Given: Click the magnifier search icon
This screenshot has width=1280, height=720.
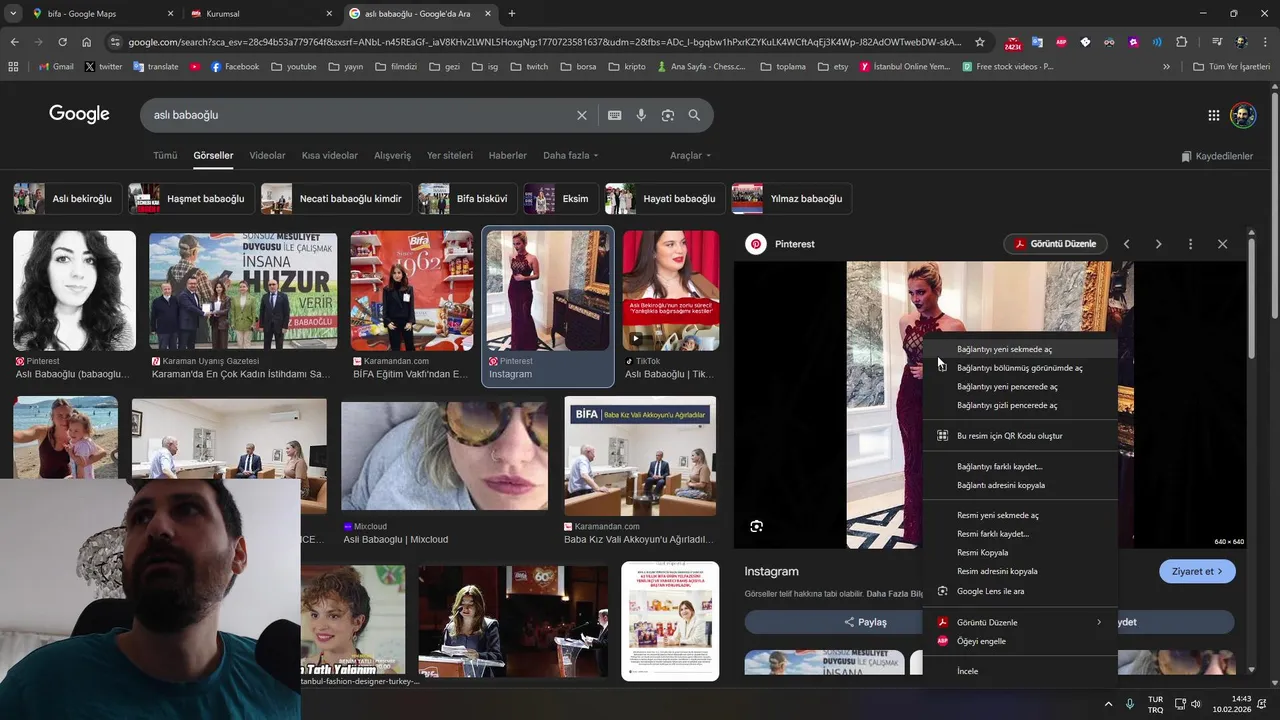Looking at the screenshot, I should point(695,115).
